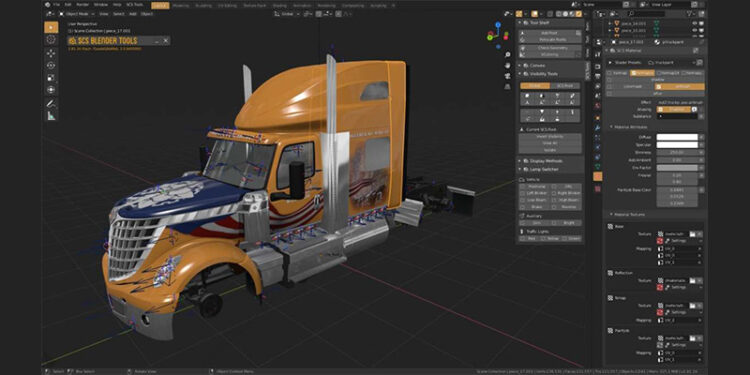Switch to the UV Editing workspace tab
The height and width of the screenshot is (375, 750).
(x=227, y=5)
